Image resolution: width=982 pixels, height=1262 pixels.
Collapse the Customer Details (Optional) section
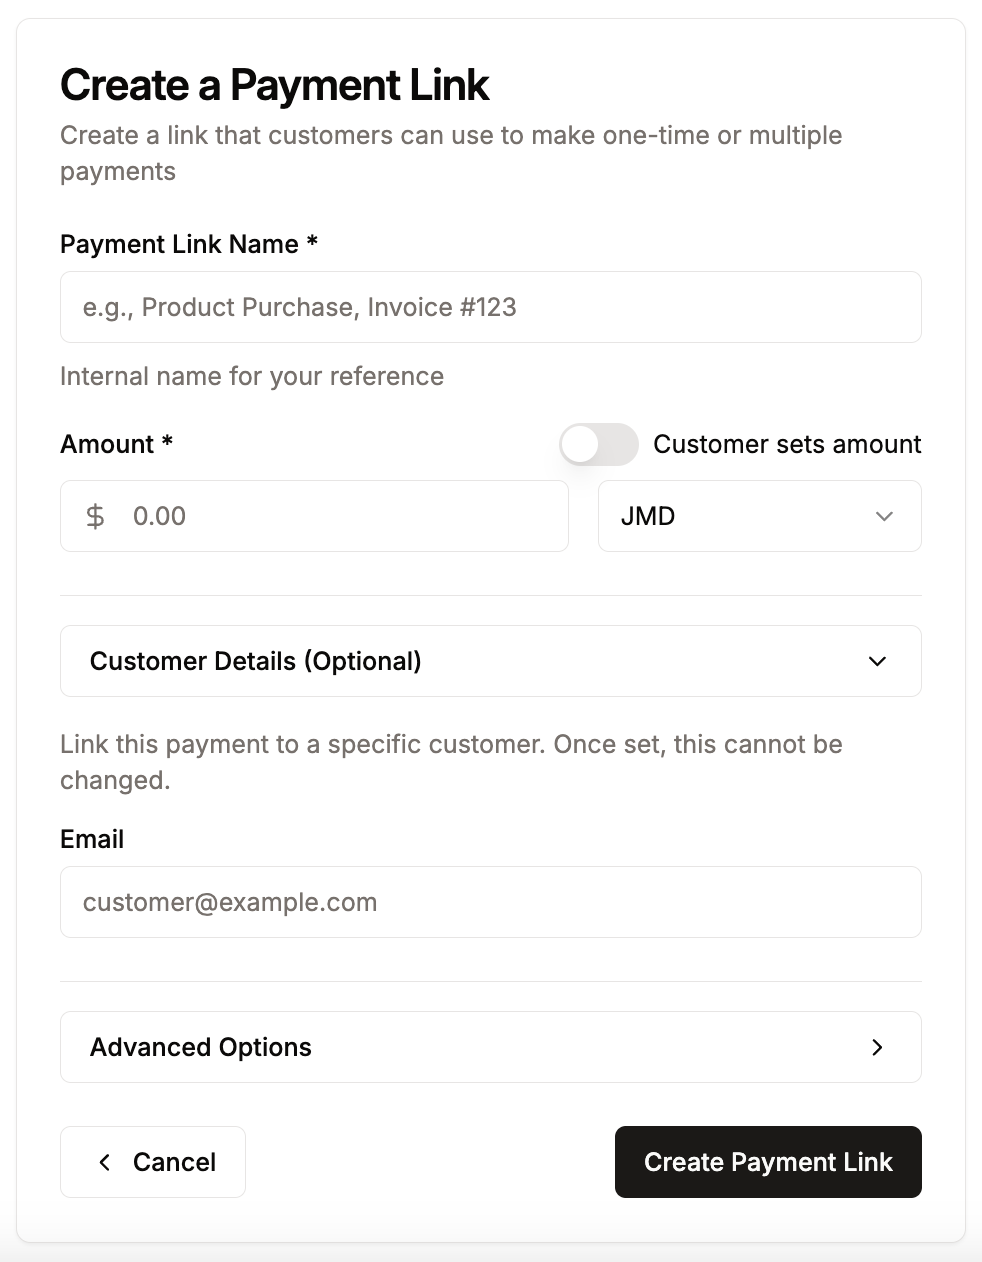click(x=490, y=661)
